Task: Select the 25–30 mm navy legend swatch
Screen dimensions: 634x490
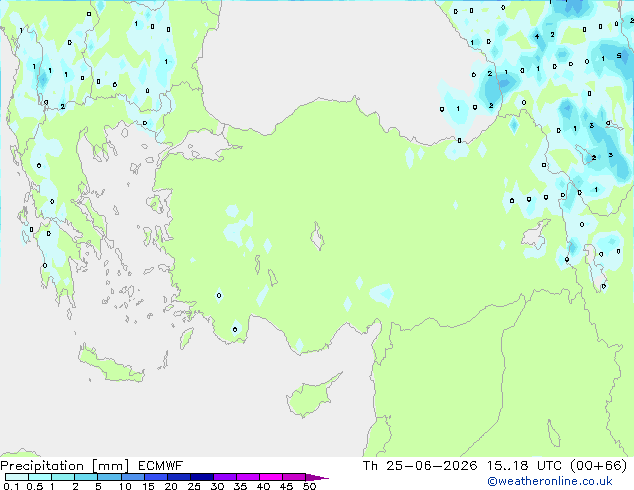Action: tap(201, 477)
